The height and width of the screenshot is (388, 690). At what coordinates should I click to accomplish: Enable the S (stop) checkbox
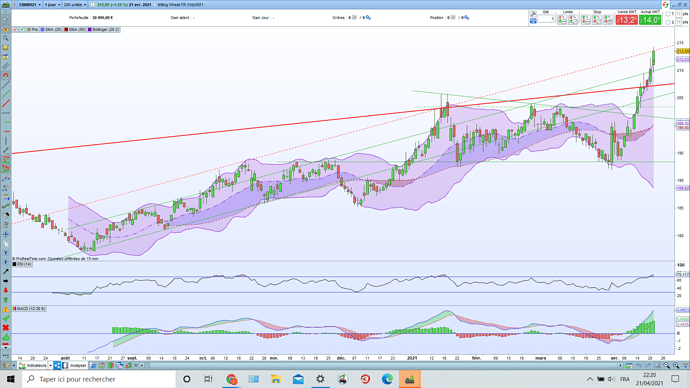click(x=668, y=22)
